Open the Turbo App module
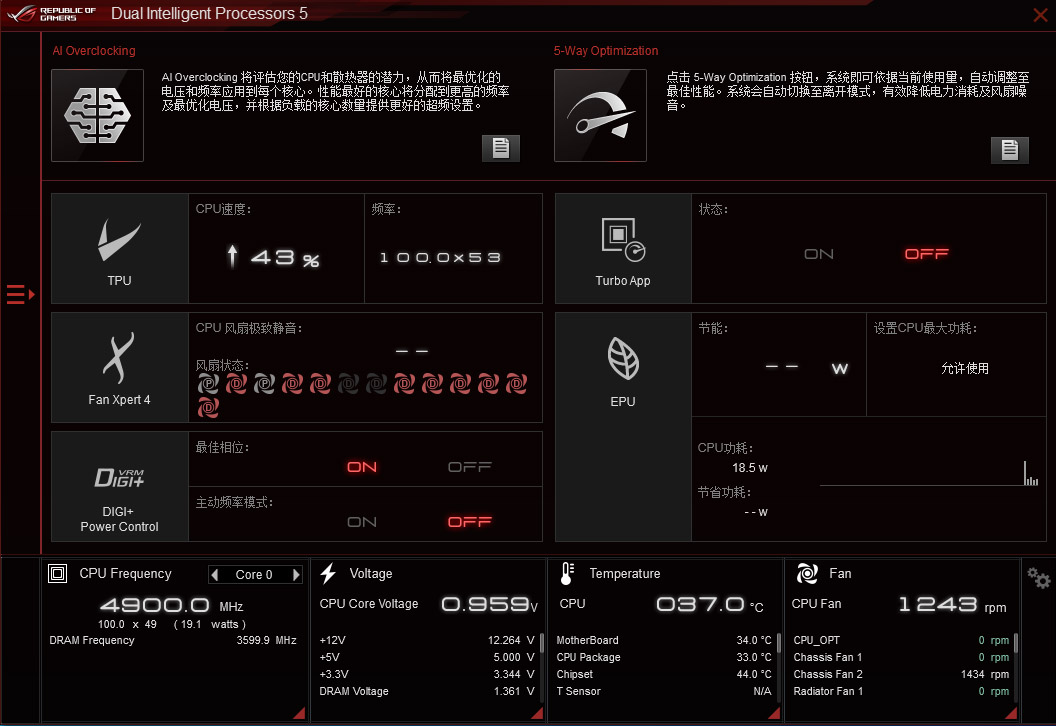The height and width of the screenshot is (726, 1056). 622,248
